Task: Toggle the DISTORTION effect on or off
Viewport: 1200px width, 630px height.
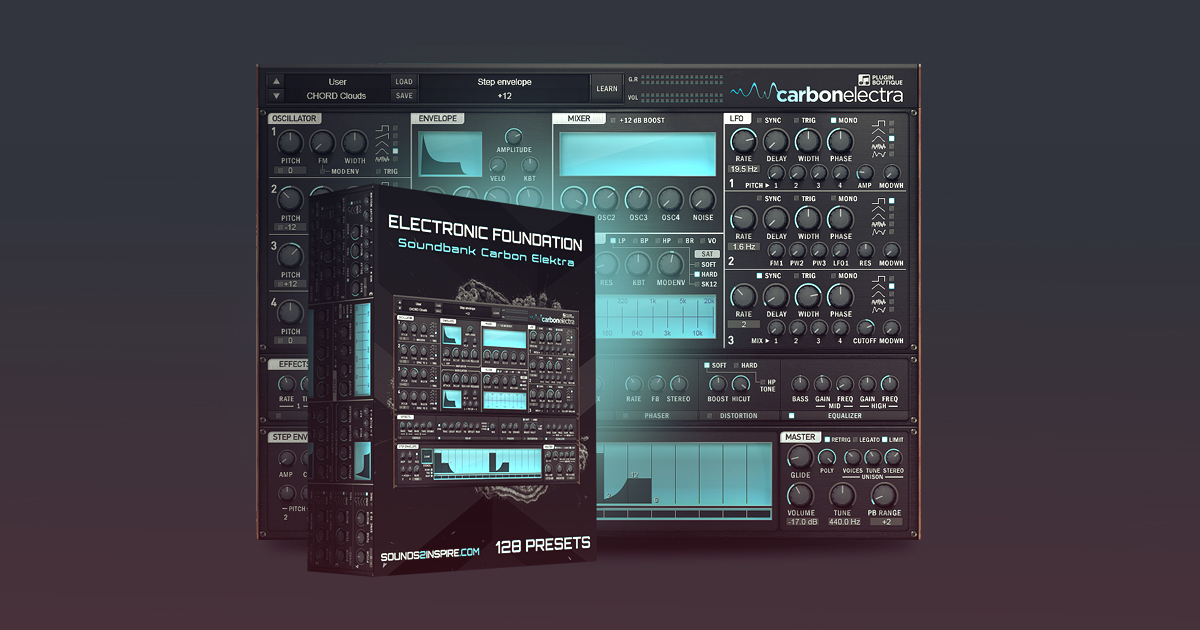Action: pos(708,416)
